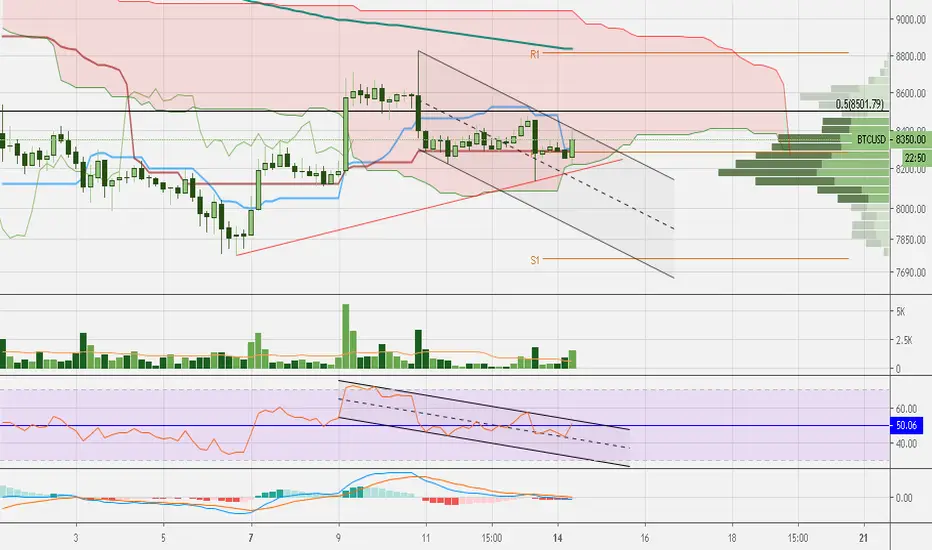This screenshot has height=550, width=932.
Task: Click 7850.00 on the price axis
Action: 911,240
